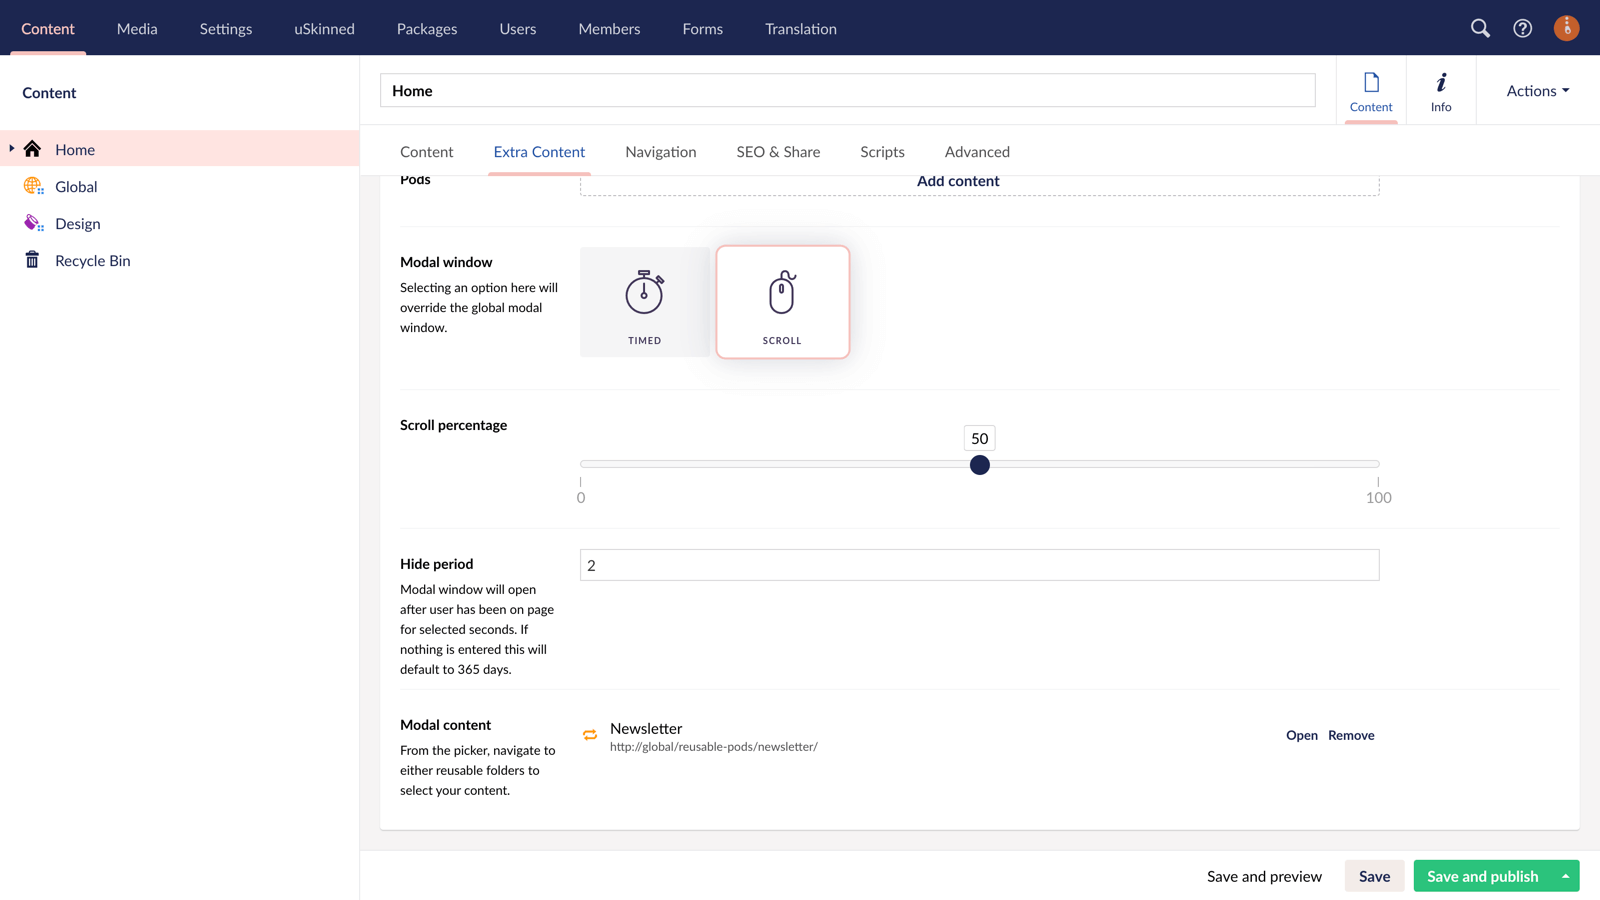
Task: Open the Actions dropdown
Action: pyautogui.click(x=1535, y=90)
